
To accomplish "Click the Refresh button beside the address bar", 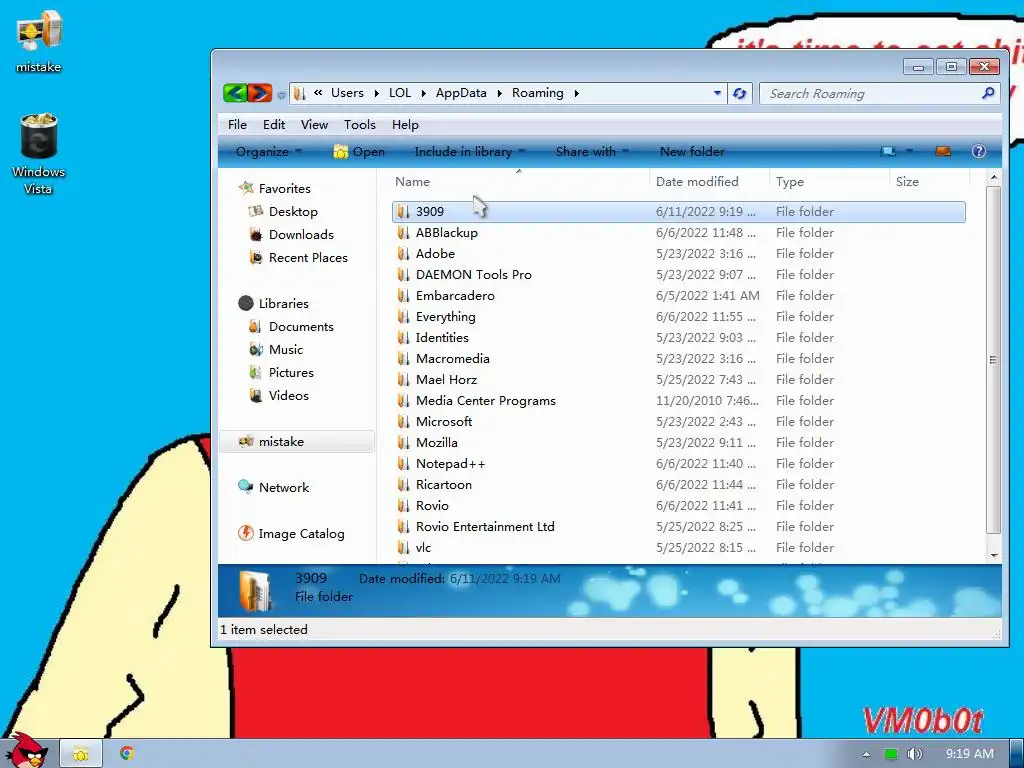I will [x=739, y=93].
